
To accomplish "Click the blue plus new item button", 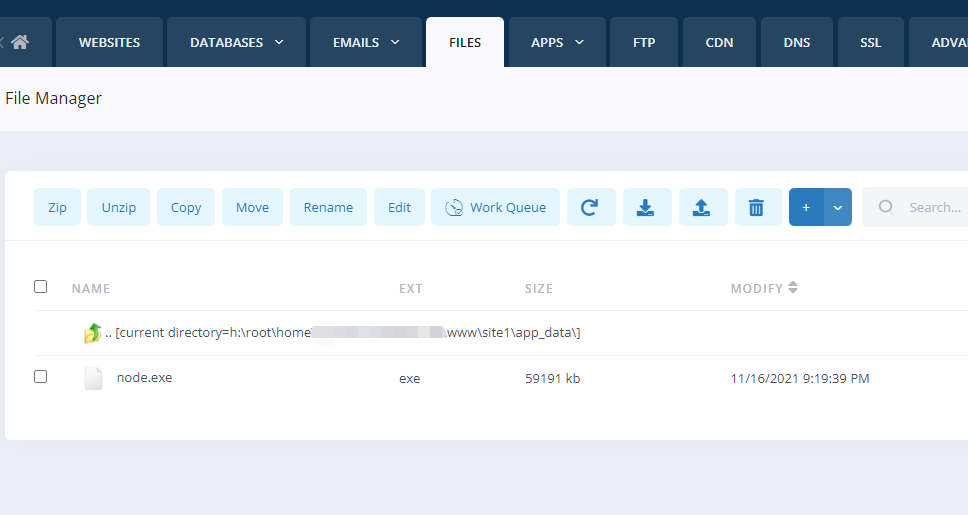I will [806, 207].
